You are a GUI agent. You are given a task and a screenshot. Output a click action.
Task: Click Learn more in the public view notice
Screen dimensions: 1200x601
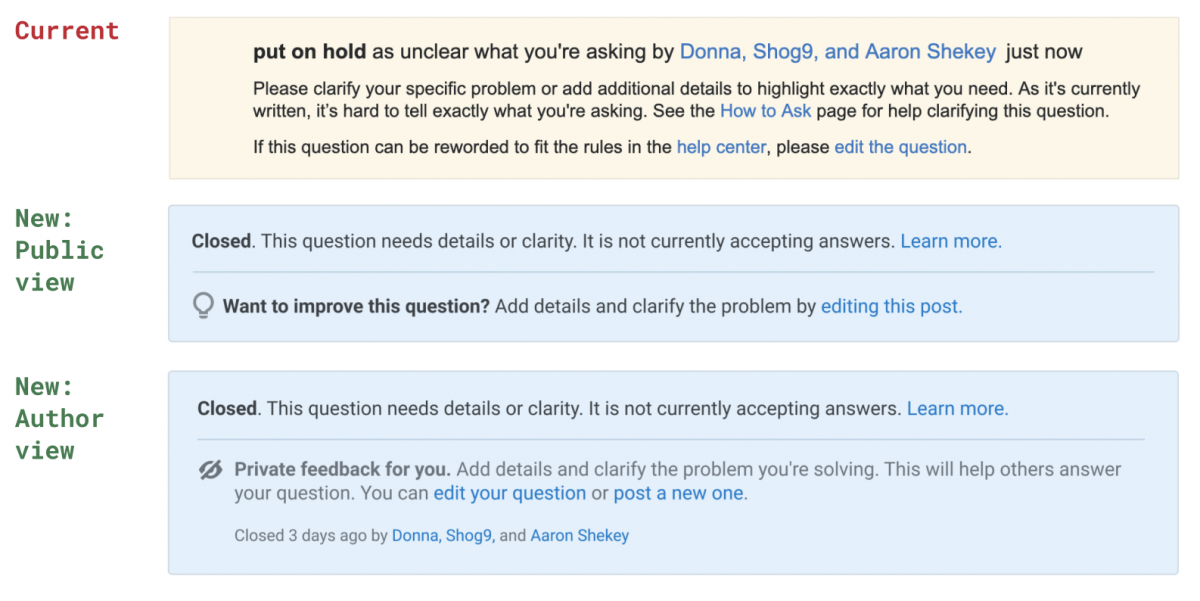point(951,241)
